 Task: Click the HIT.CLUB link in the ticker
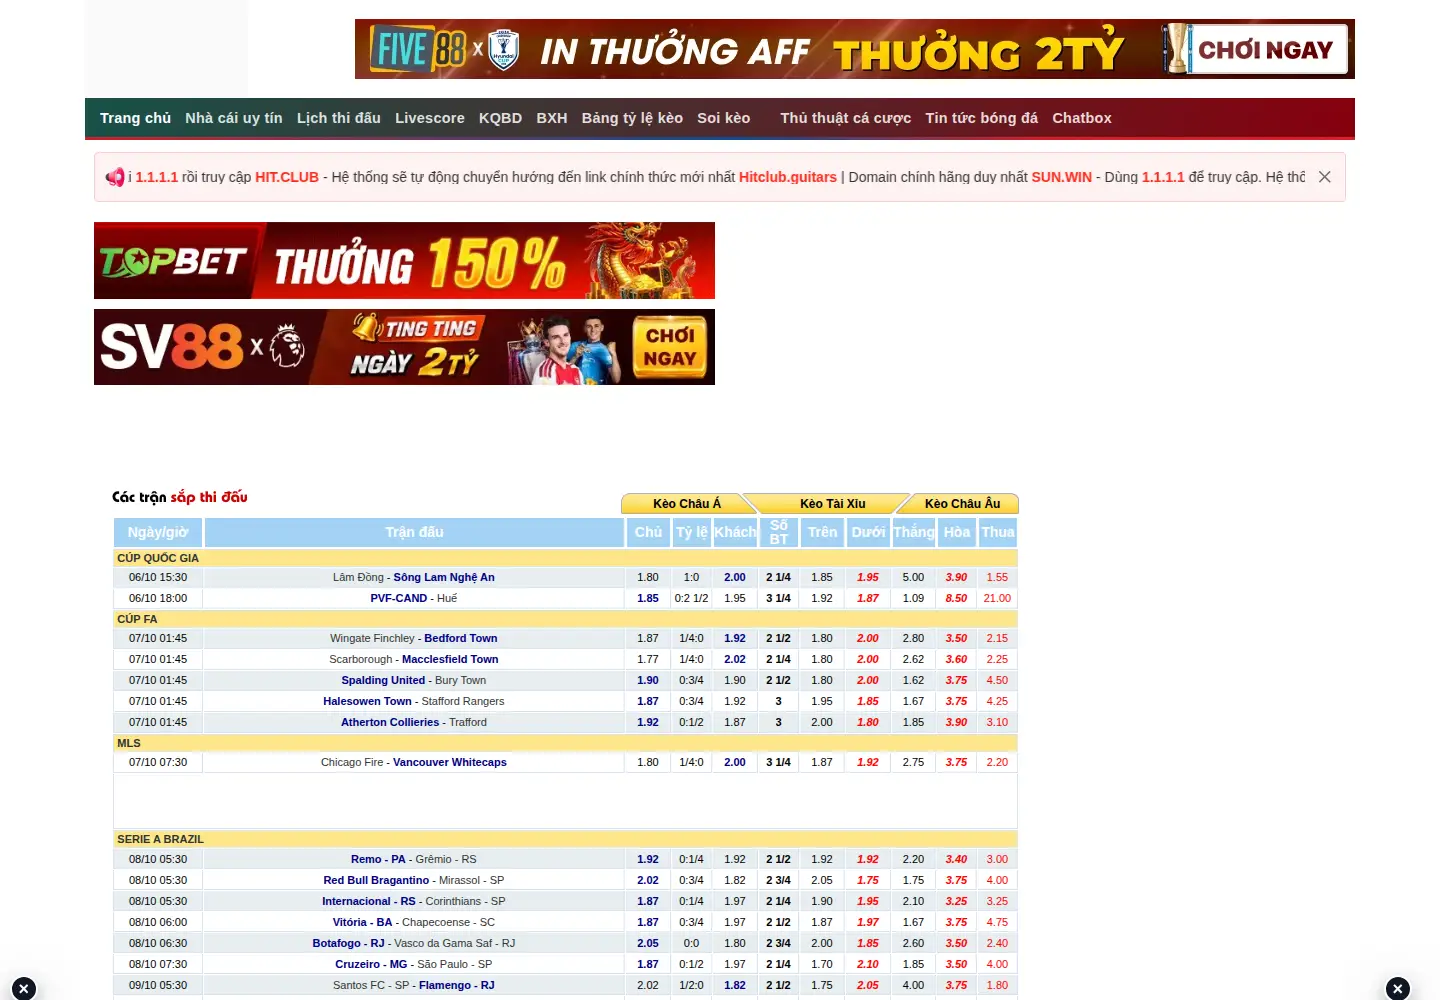[287, 177]
